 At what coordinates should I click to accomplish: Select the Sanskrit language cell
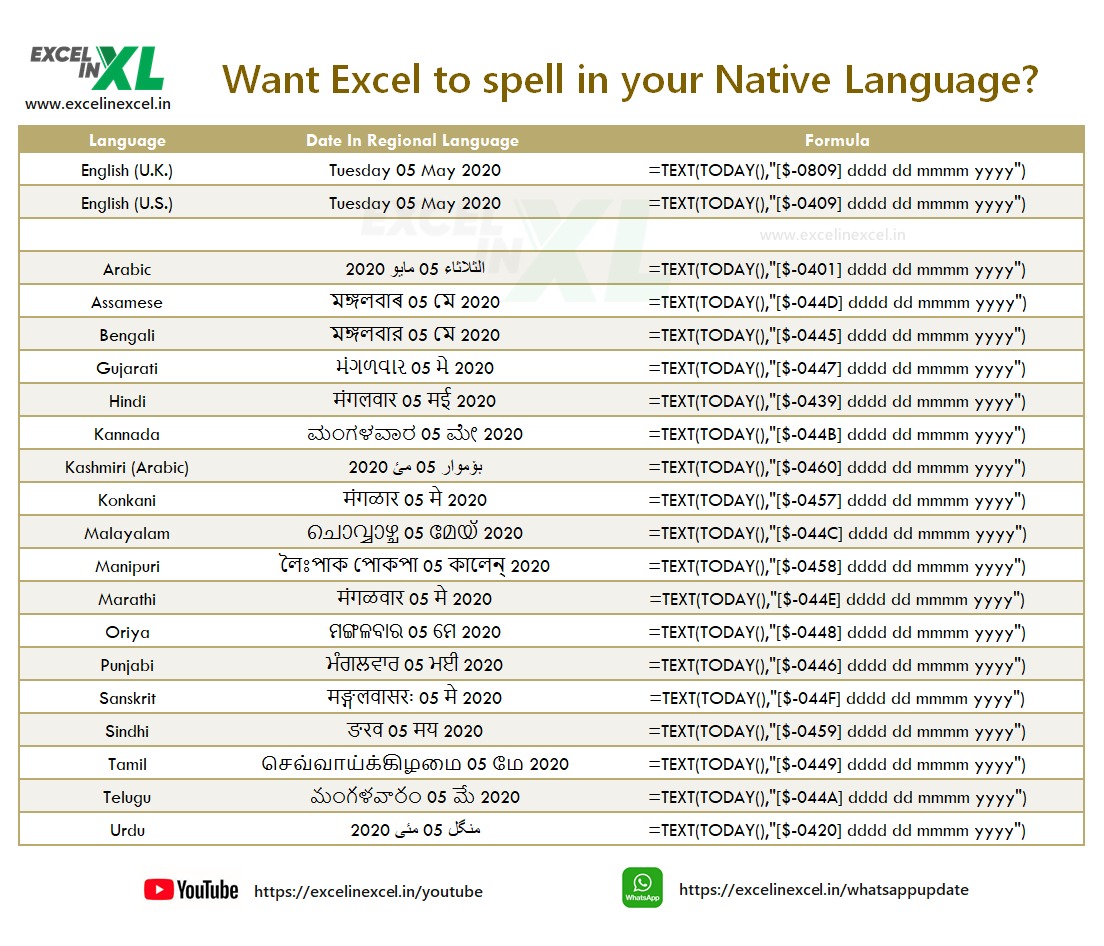pos(127,698)
